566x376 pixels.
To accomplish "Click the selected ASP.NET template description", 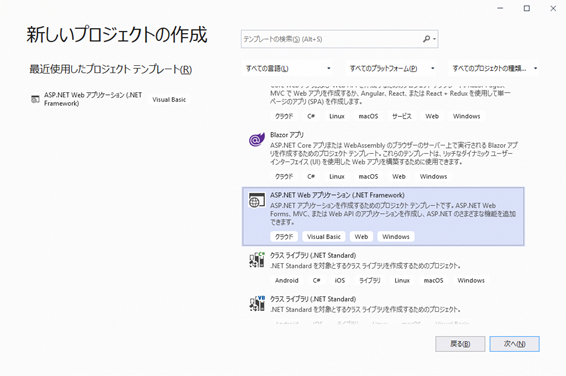I will click(393, 214).
